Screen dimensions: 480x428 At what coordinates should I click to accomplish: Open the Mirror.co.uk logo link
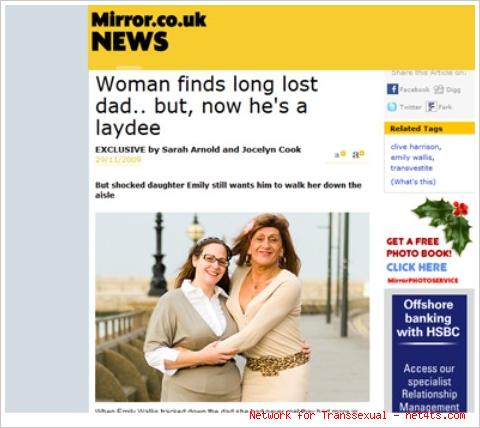(149, 20)
